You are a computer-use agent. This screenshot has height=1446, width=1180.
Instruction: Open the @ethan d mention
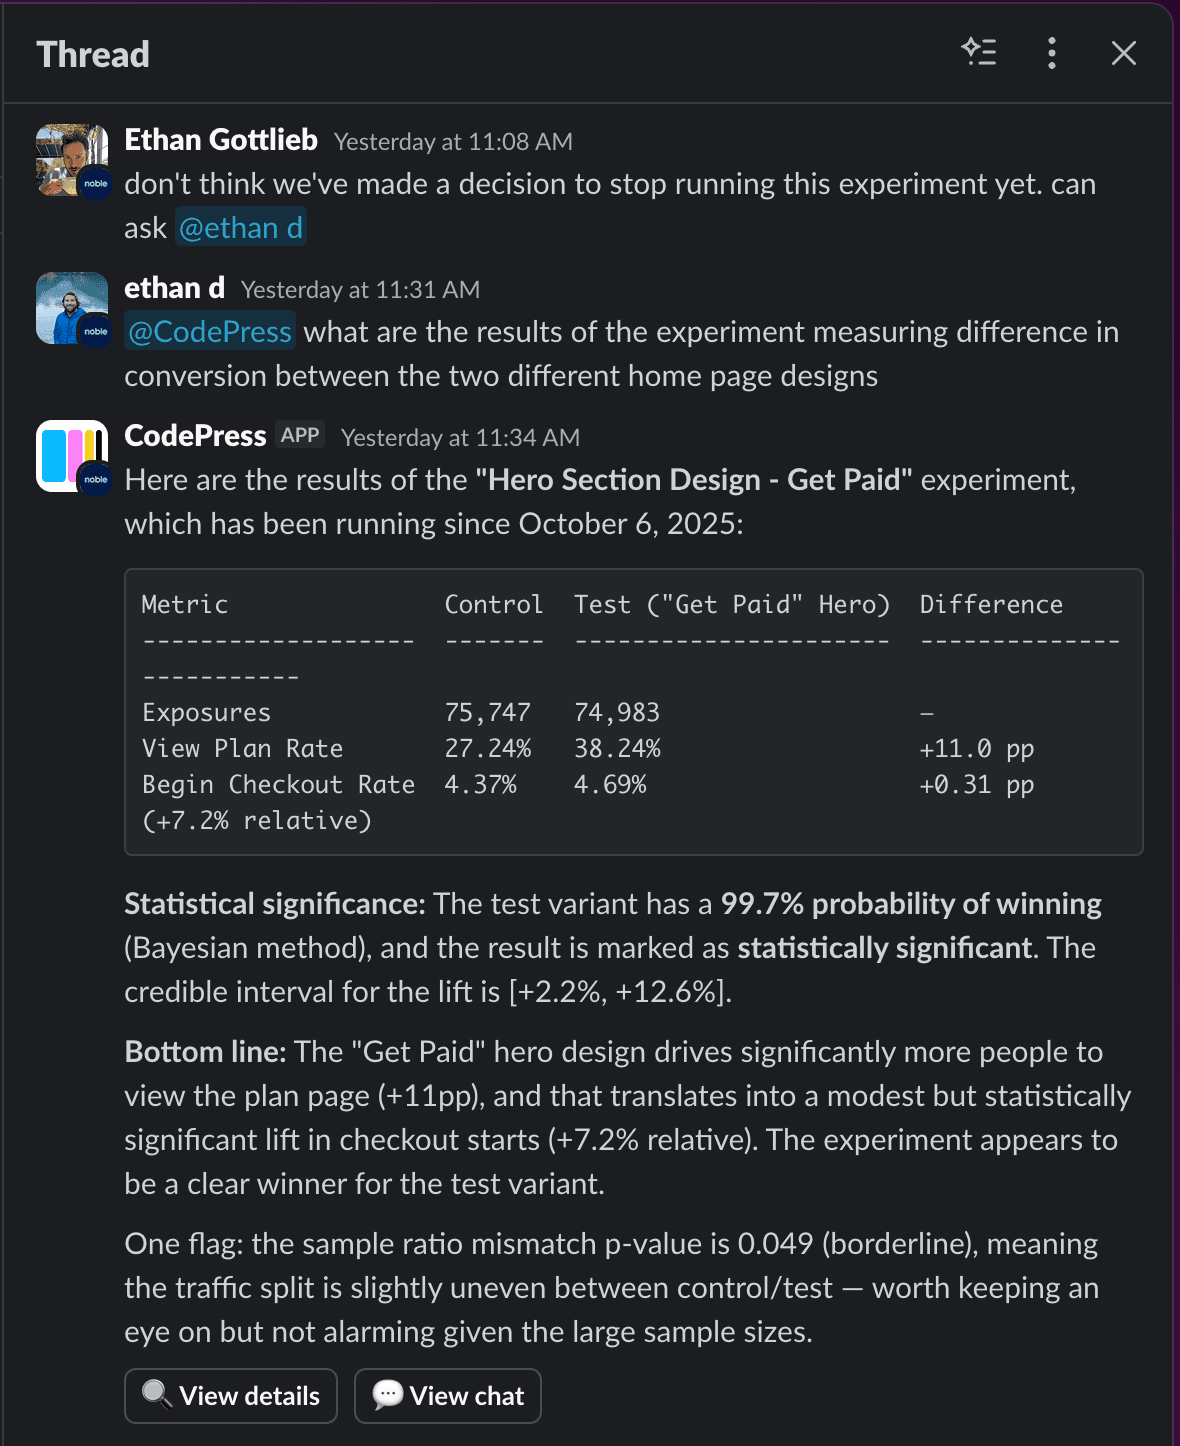coord(241,228)
